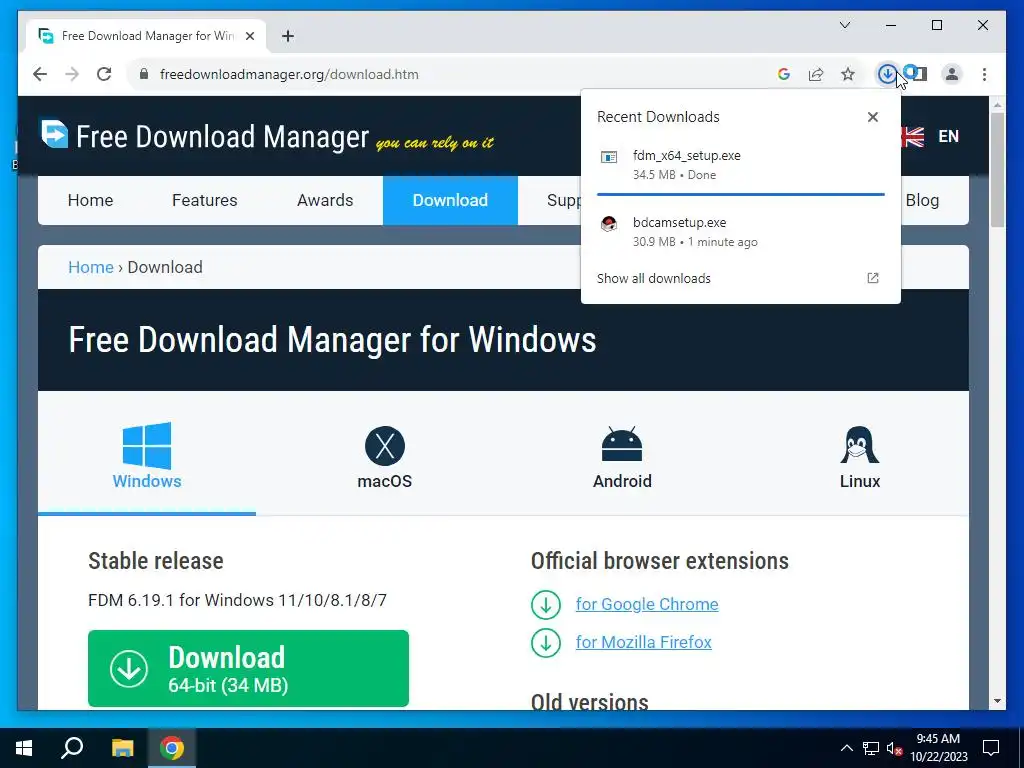Open a new tab with the plus button
This screenshot has width=1024, height=768.
(x=288, y=36)
